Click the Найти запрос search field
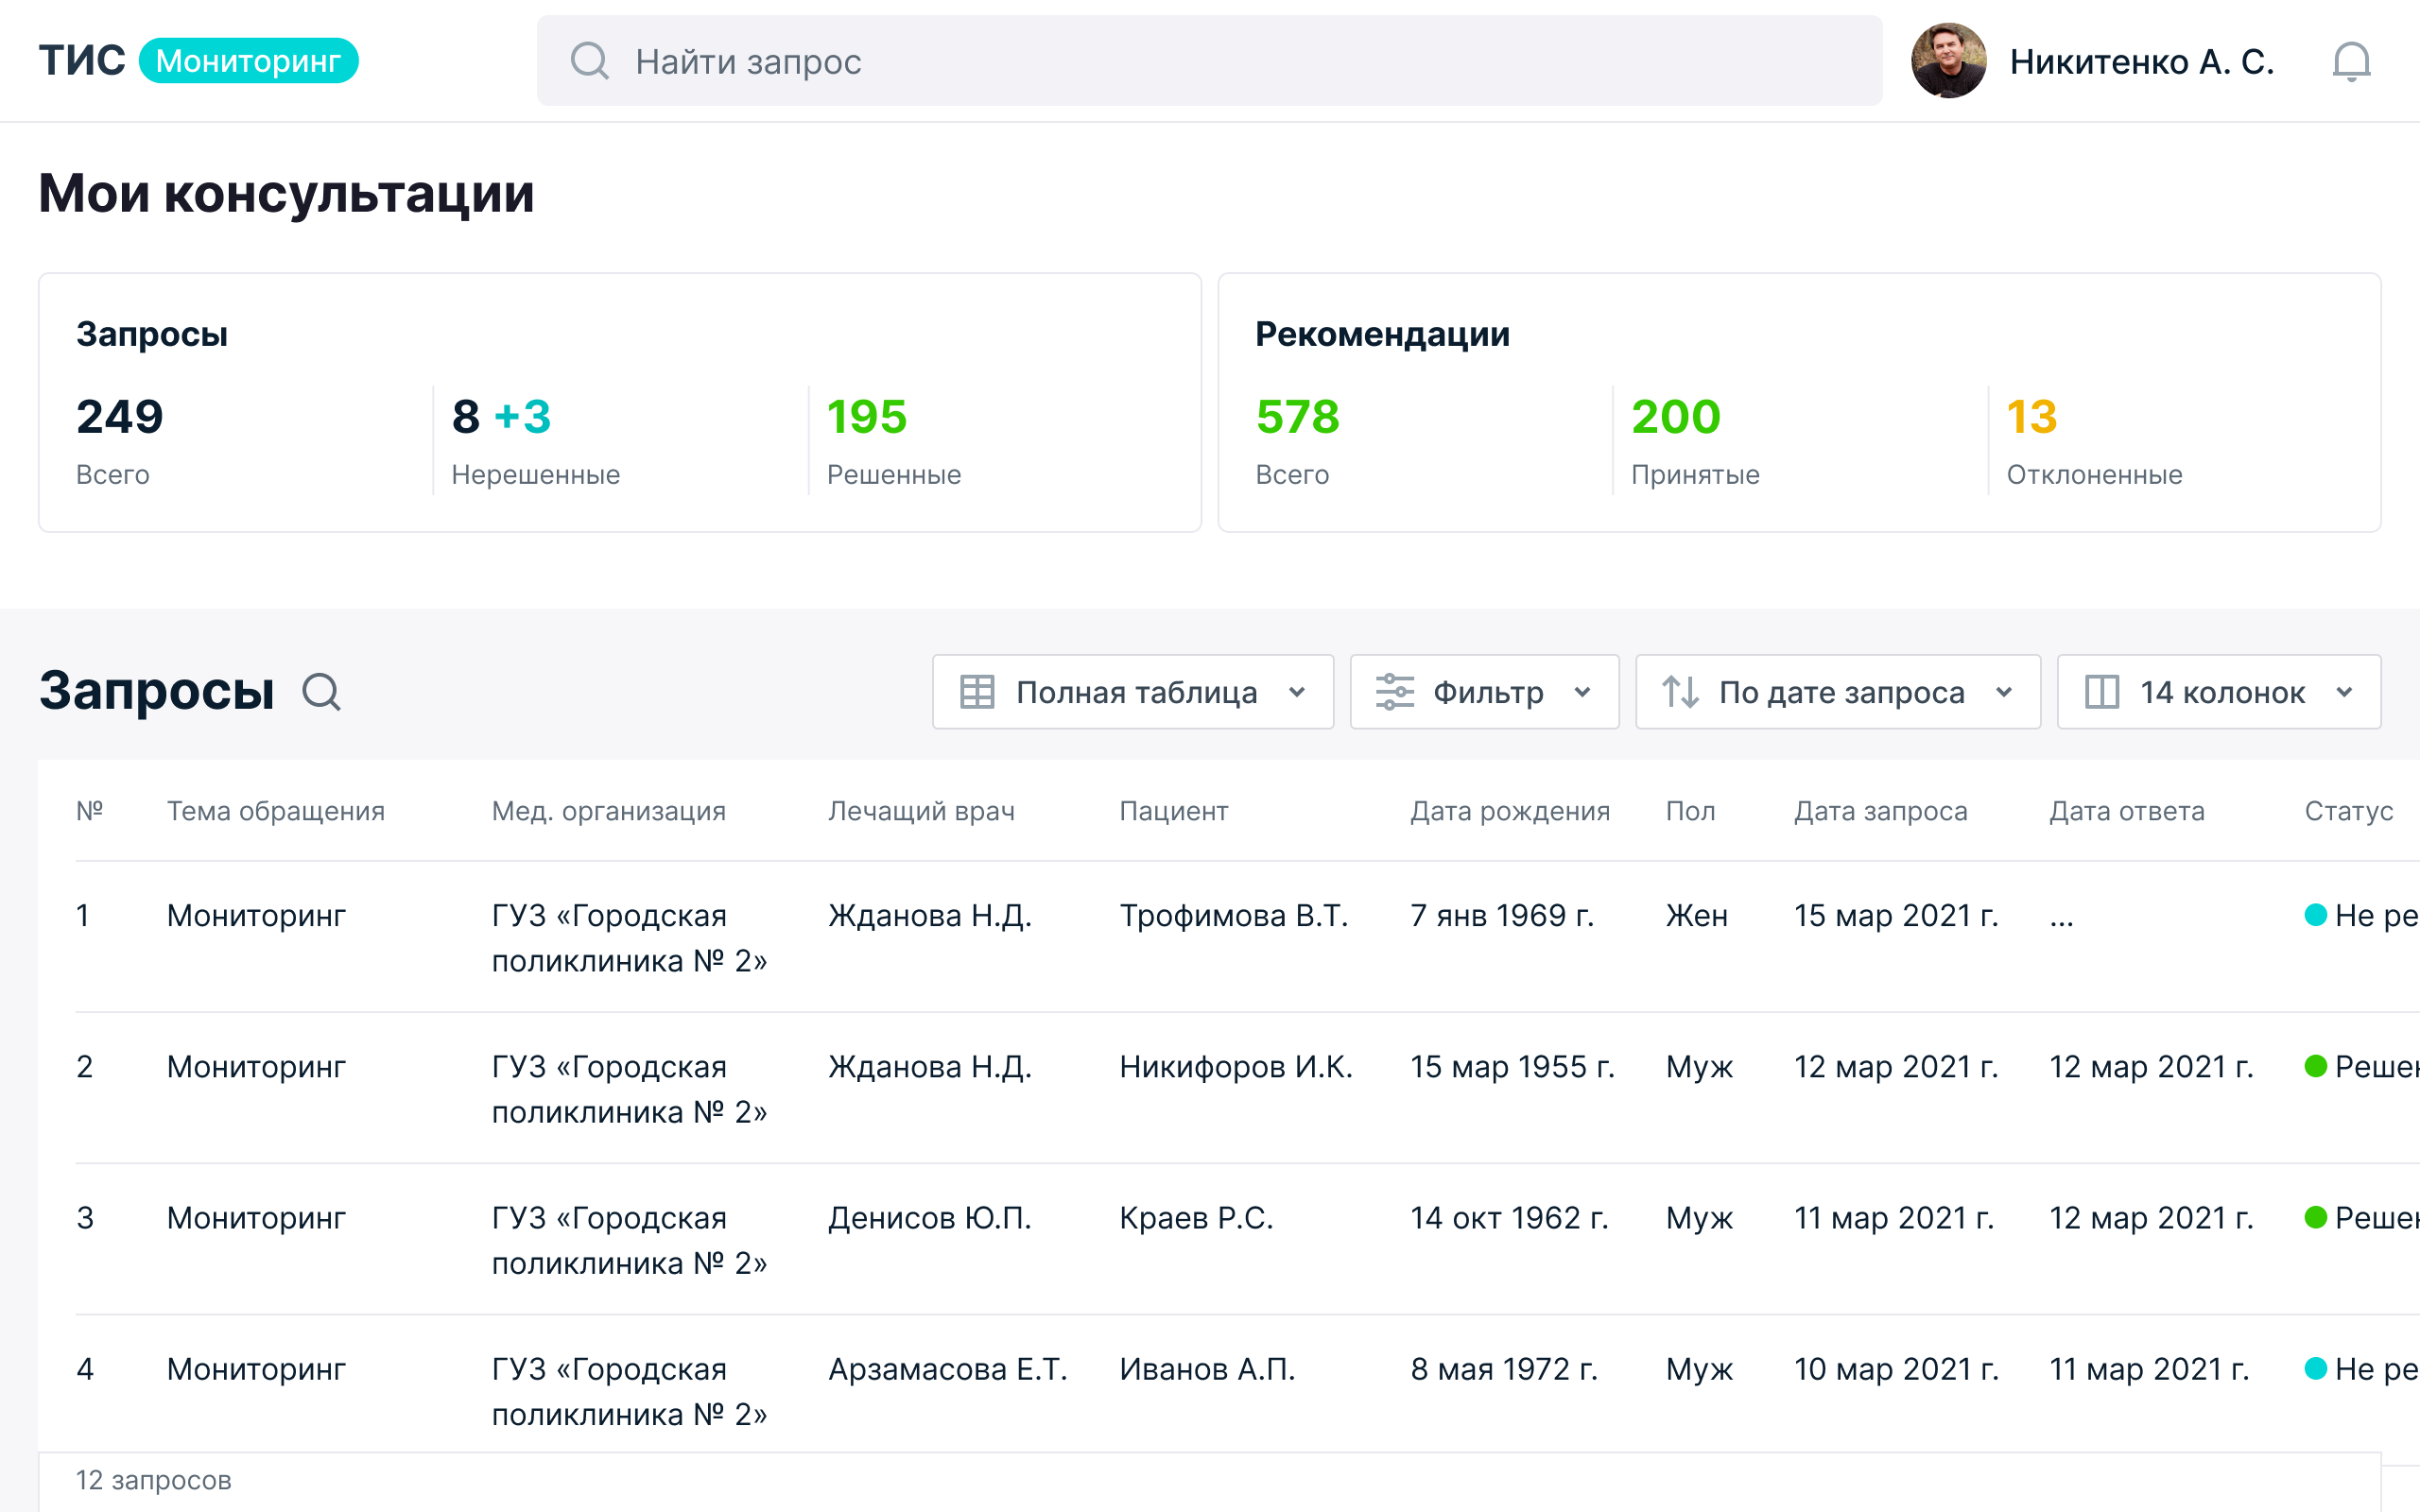2420x1512 pixels. 1208,61
